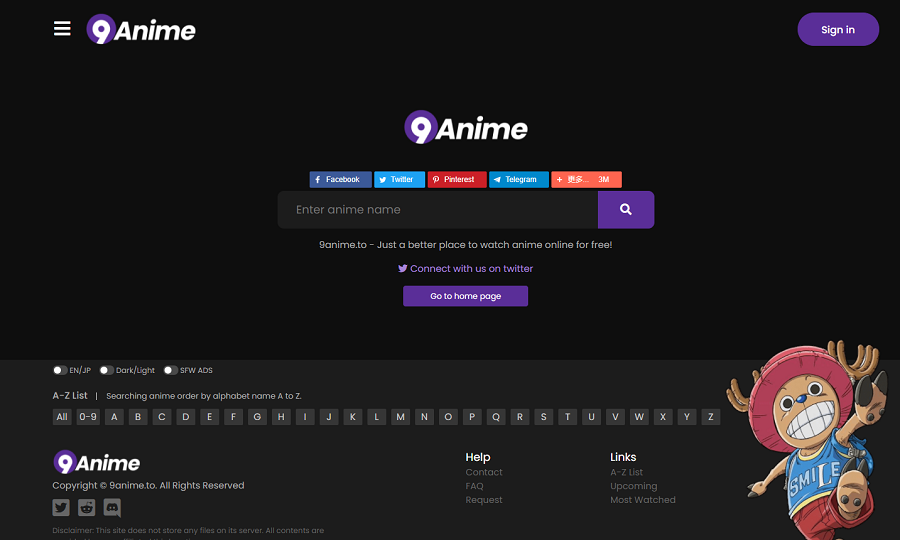The image size is (900, 540).
Task: Select letter F in the A-Z list
Action: click(233, 417)
